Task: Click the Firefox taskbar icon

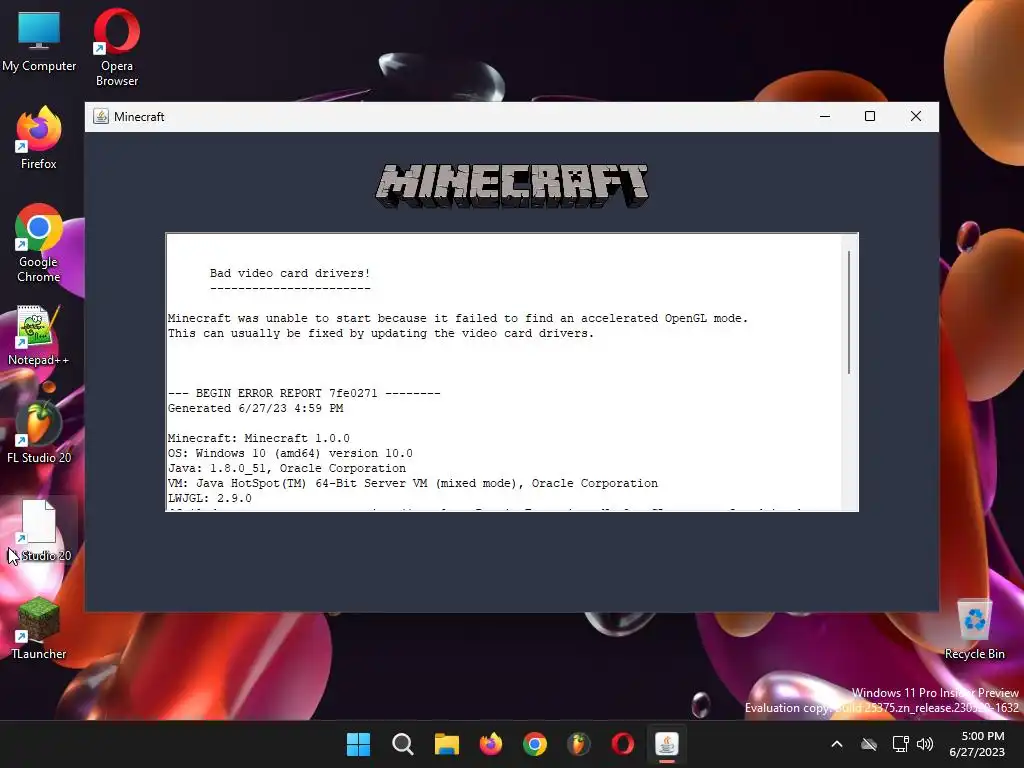Action: (x=490, y=744)
